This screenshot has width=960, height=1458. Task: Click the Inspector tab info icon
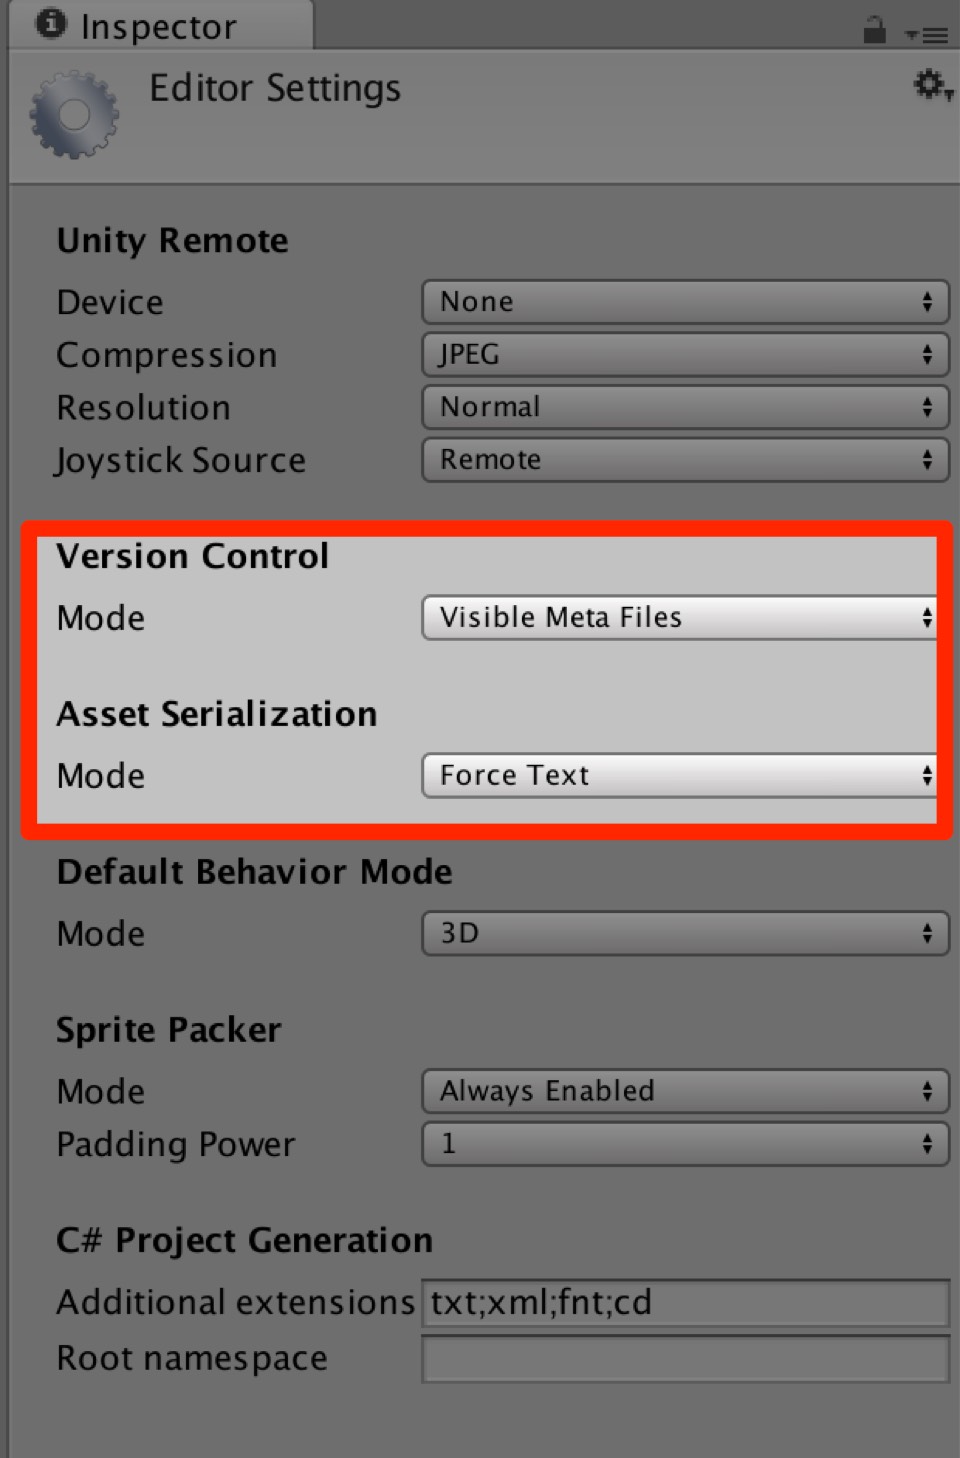(x=51, y=23)
